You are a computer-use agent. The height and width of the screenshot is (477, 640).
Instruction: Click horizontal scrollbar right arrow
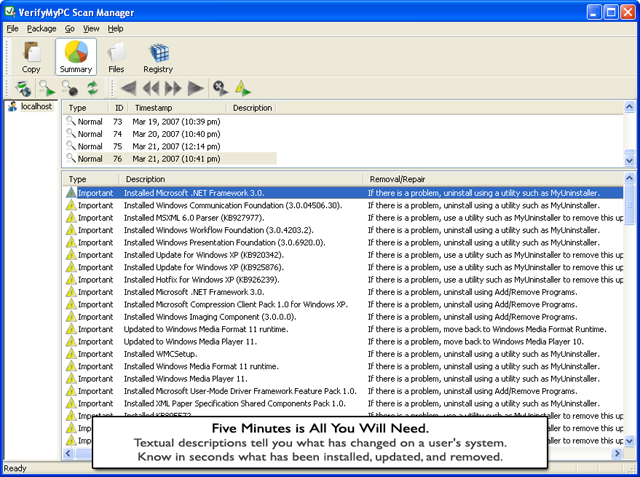[x=617, y=453]
